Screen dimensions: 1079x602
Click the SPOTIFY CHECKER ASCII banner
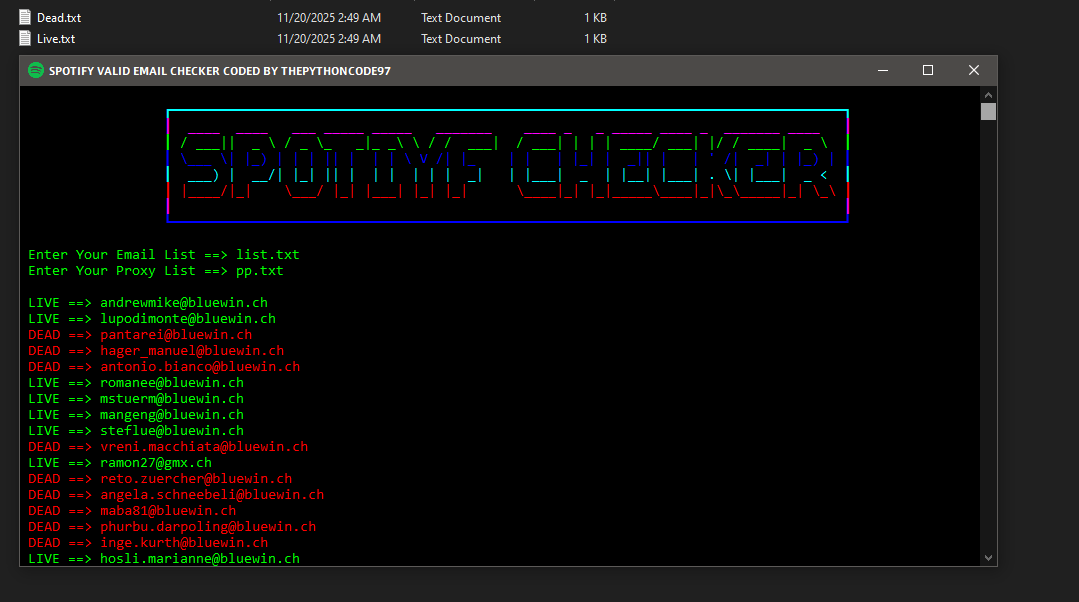[507, 166]
